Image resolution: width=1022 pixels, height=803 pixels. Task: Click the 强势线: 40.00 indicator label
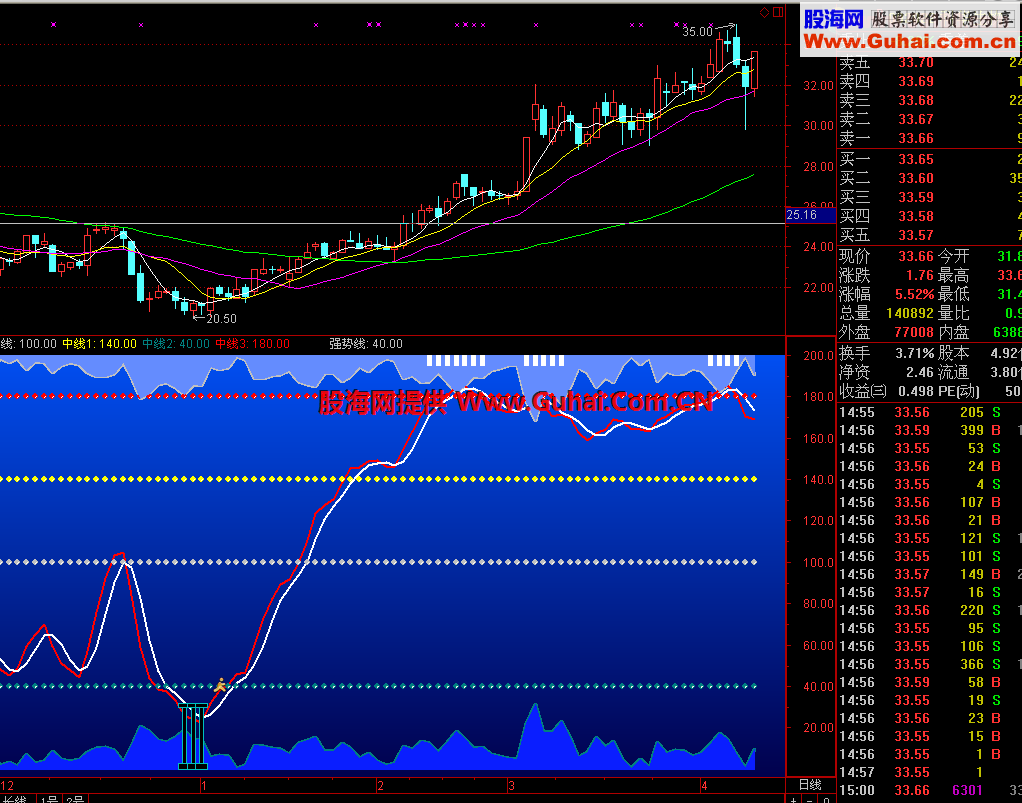366,343
